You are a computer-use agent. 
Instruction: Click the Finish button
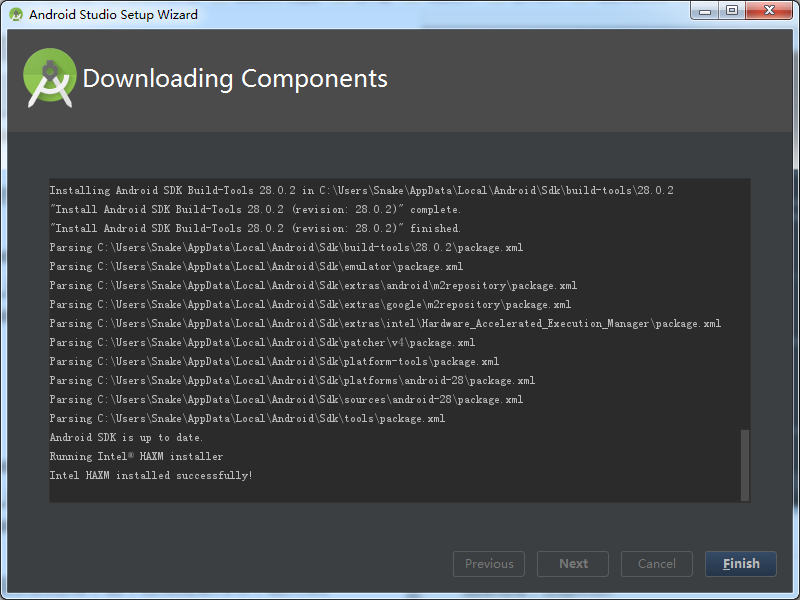tap(741, 564)
